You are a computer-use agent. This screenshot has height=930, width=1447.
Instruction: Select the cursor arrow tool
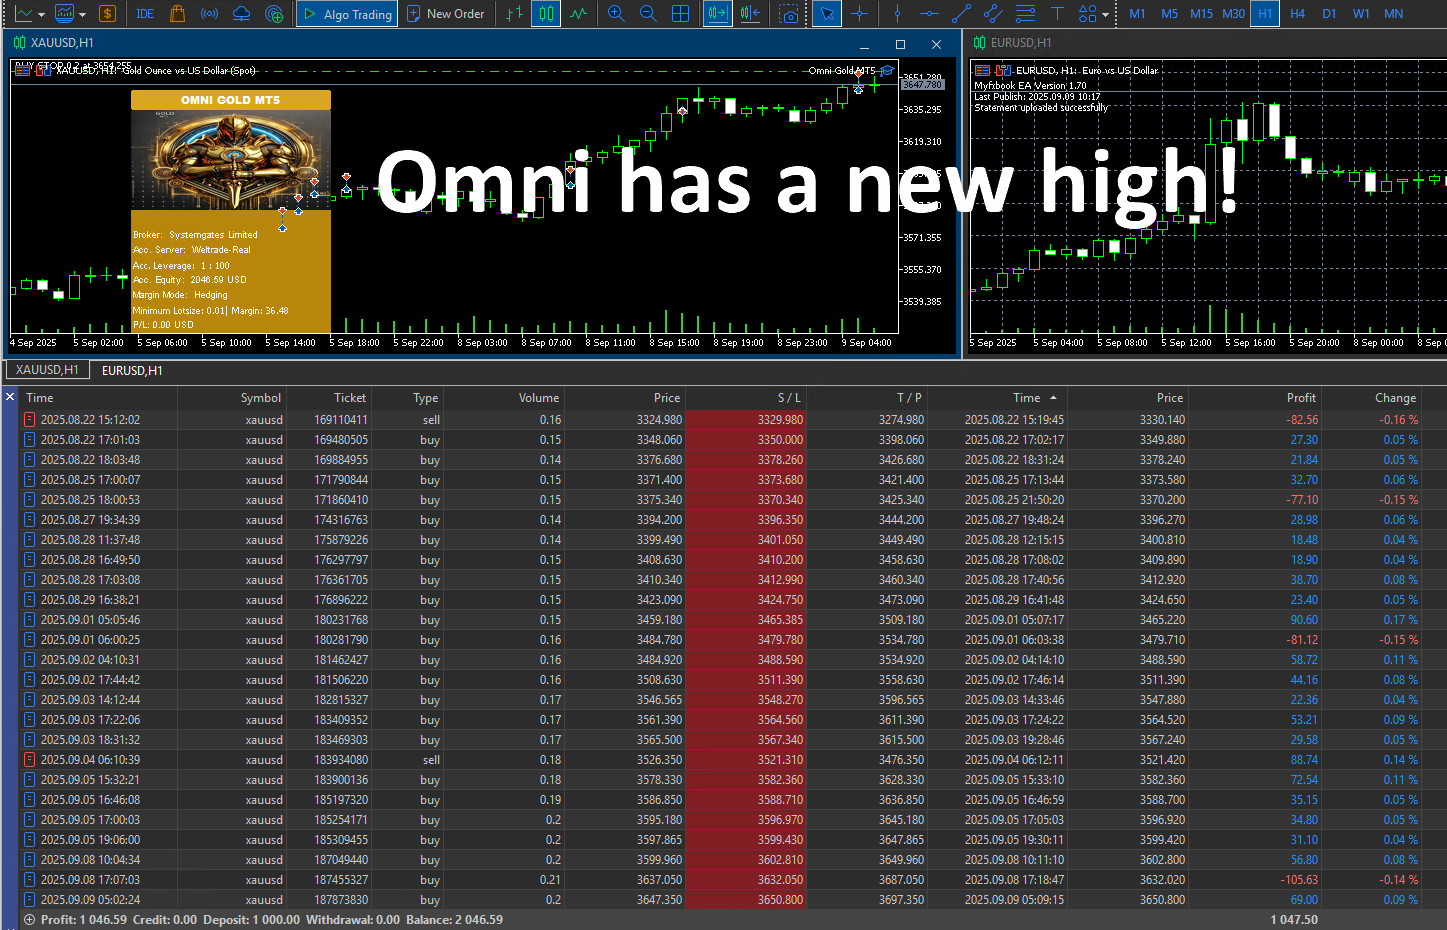click(x=826, y=14)
